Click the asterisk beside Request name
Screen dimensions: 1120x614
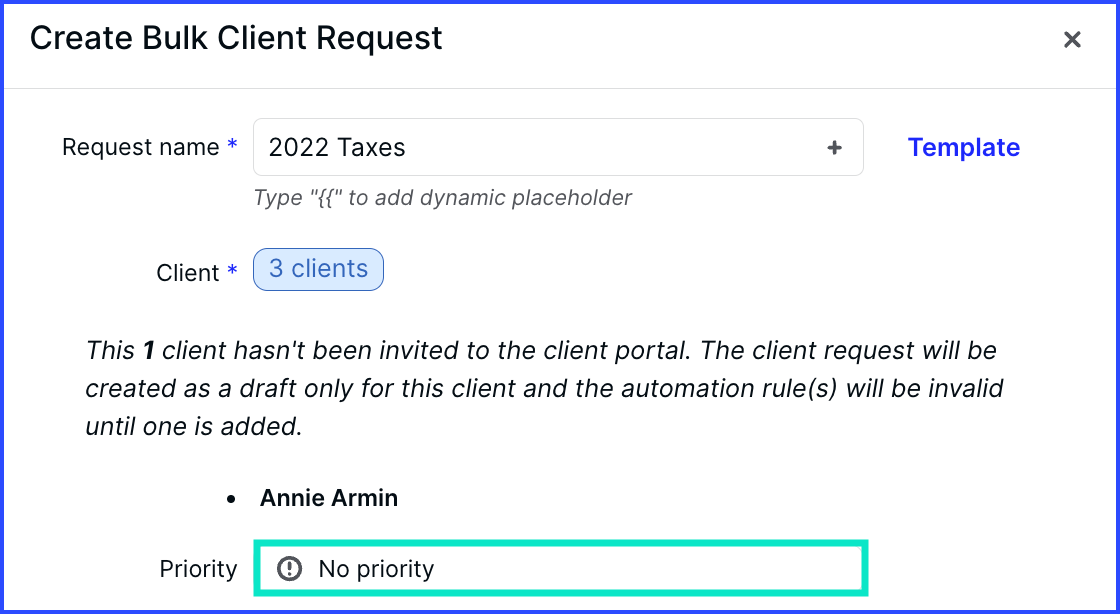click(231, 144)
